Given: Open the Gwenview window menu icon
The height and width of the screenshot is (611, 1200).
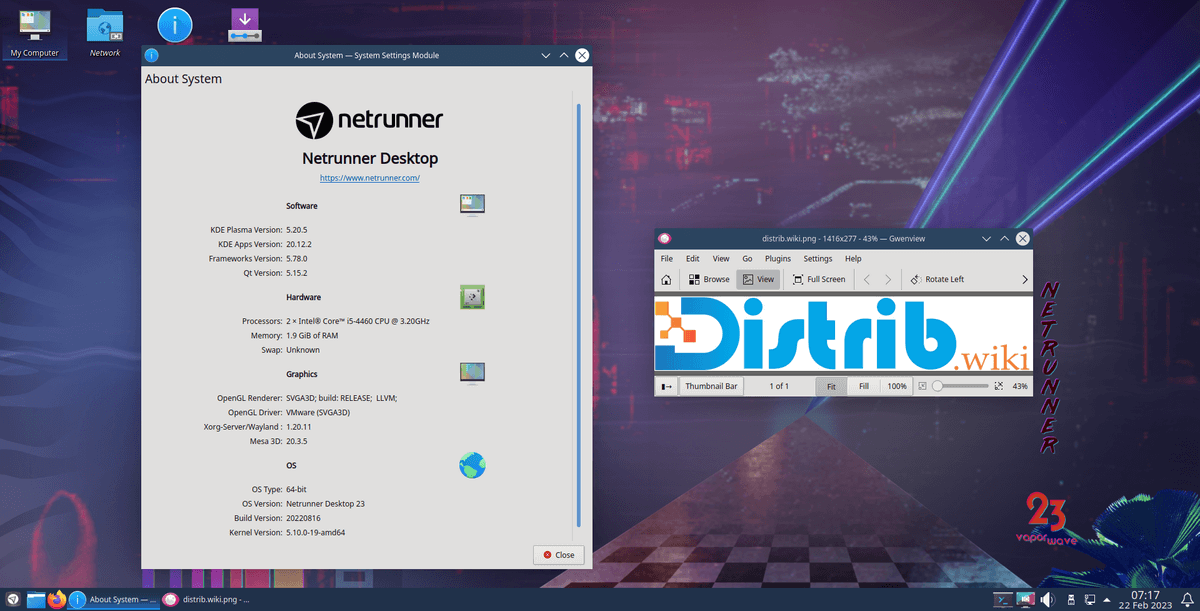Looking at the screenshot, I should [x=666, y=238].
